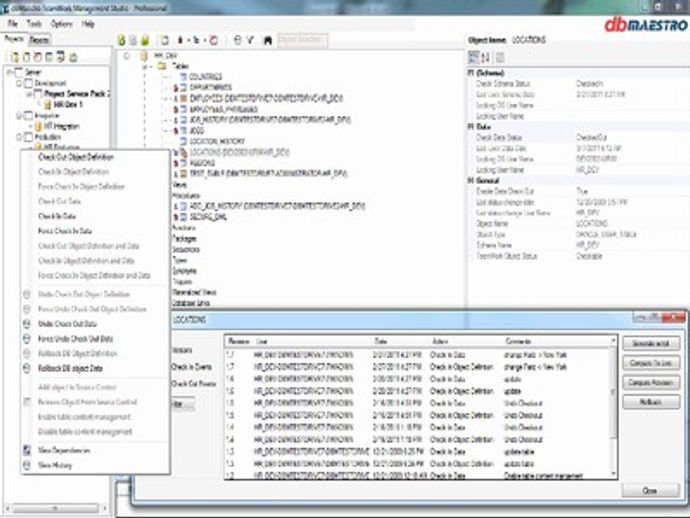Switch to the Reports tab

(39, 40)
